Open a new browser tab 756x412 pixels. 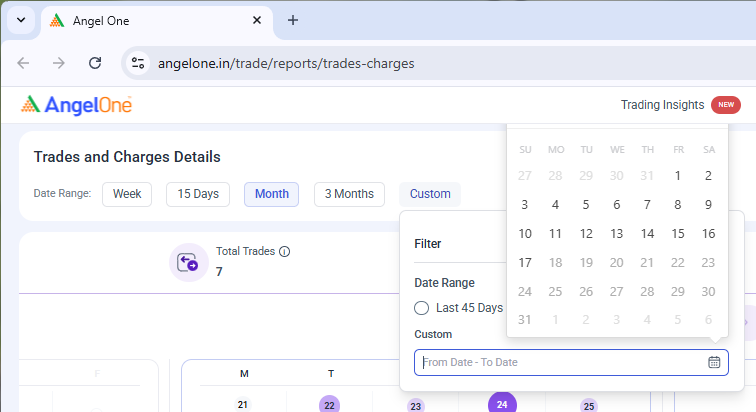293,20
